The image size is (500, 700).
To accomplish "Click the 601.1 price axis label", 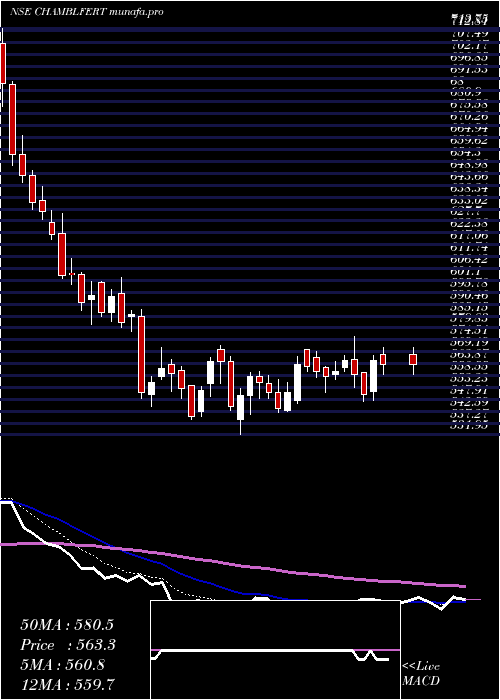I will point(468,272).
